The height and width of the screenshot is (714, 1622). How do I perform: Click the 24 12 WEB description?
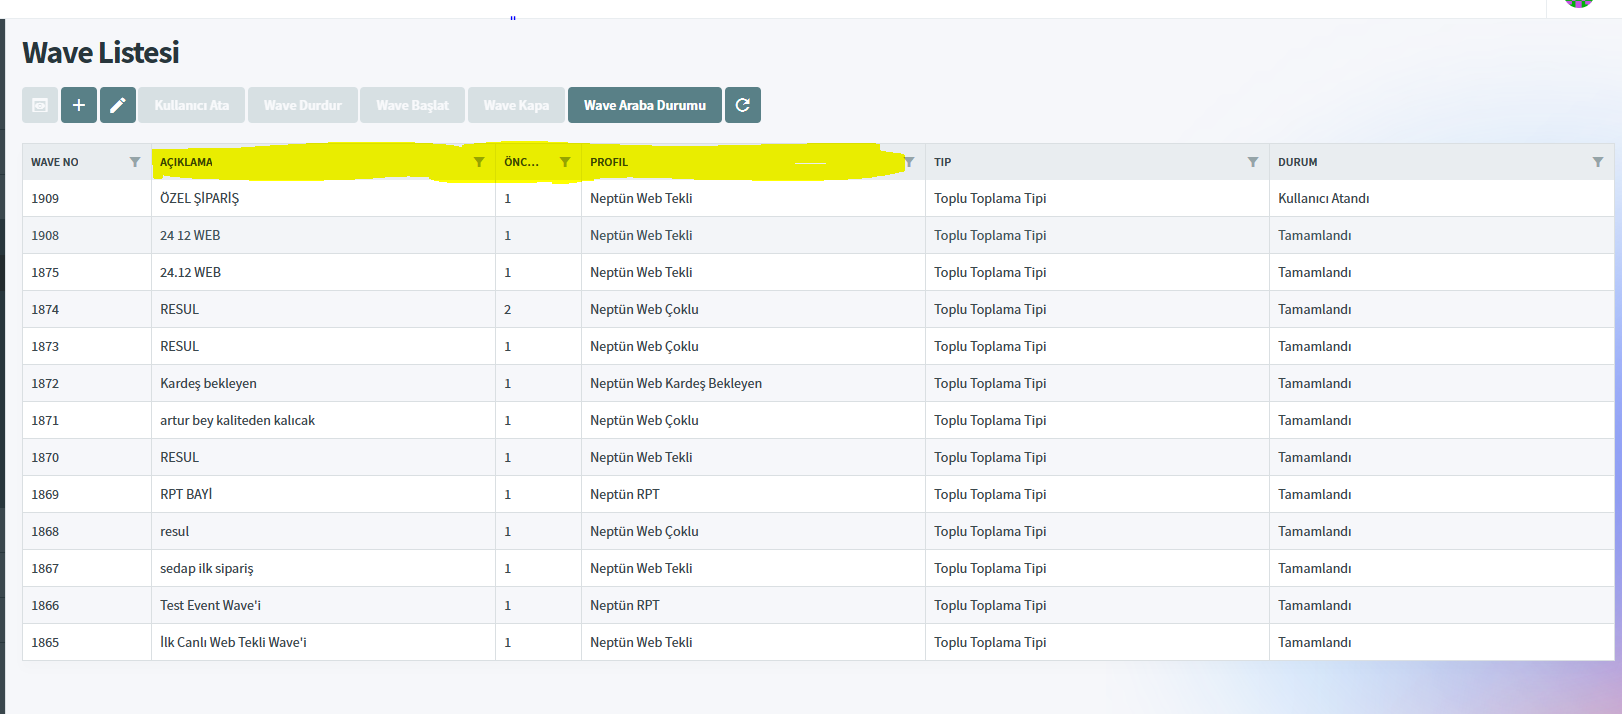pos(190,235)
